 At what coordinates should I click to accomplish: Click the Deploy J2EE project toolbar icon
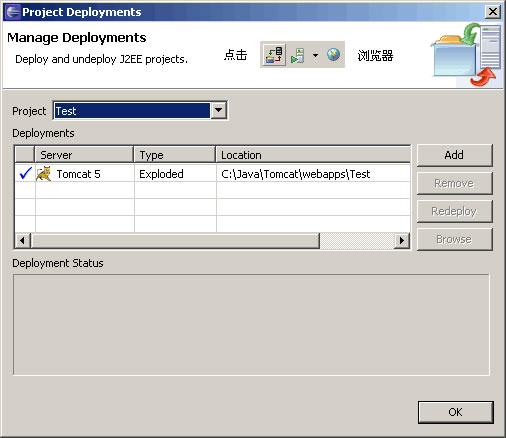pyautogui.click(x=274, y=55)
